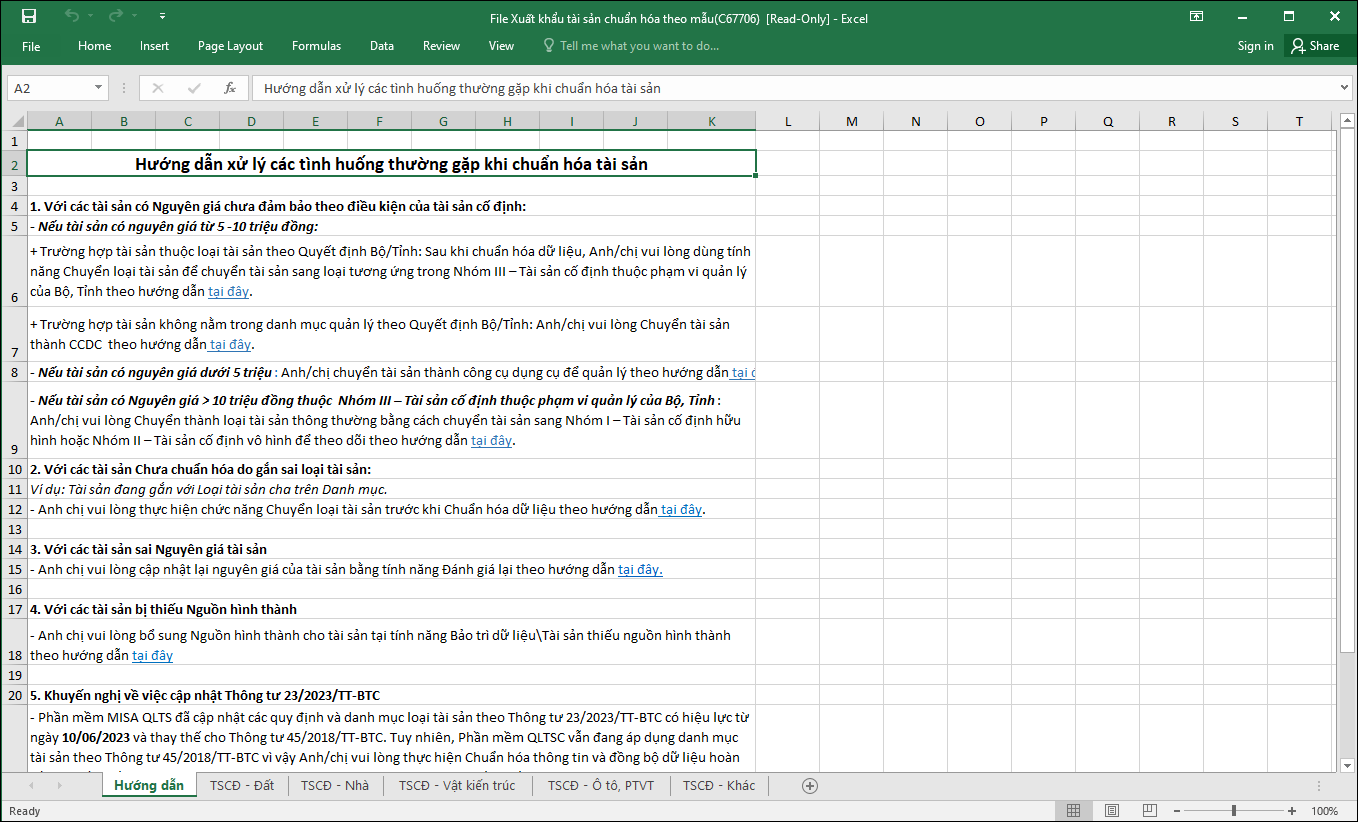Click the zoom slider handle
Viewport: 1358px width, 822px height.
pyautogui.click(x=1234, y=811)
